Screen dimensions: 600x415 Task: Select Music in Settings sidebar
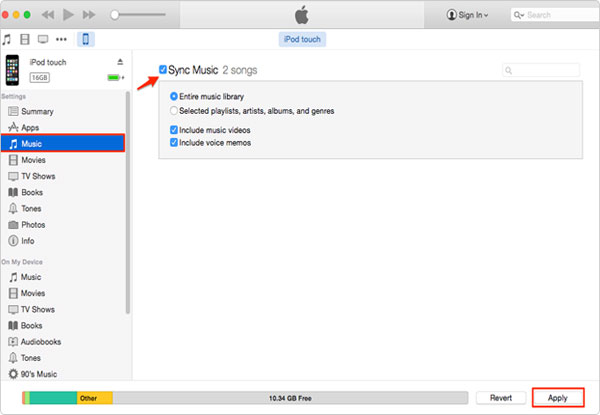[63, 143]
